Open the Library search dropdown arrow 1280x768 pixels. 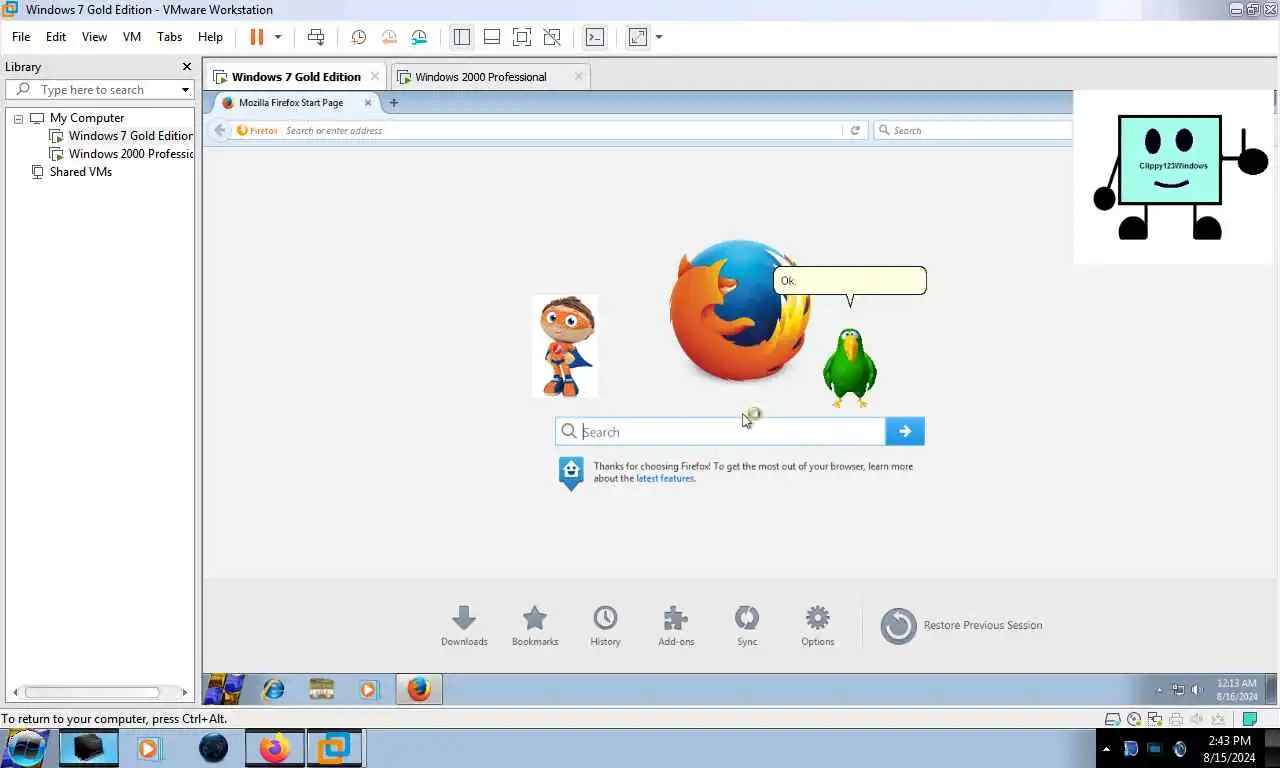click(185, 90)
